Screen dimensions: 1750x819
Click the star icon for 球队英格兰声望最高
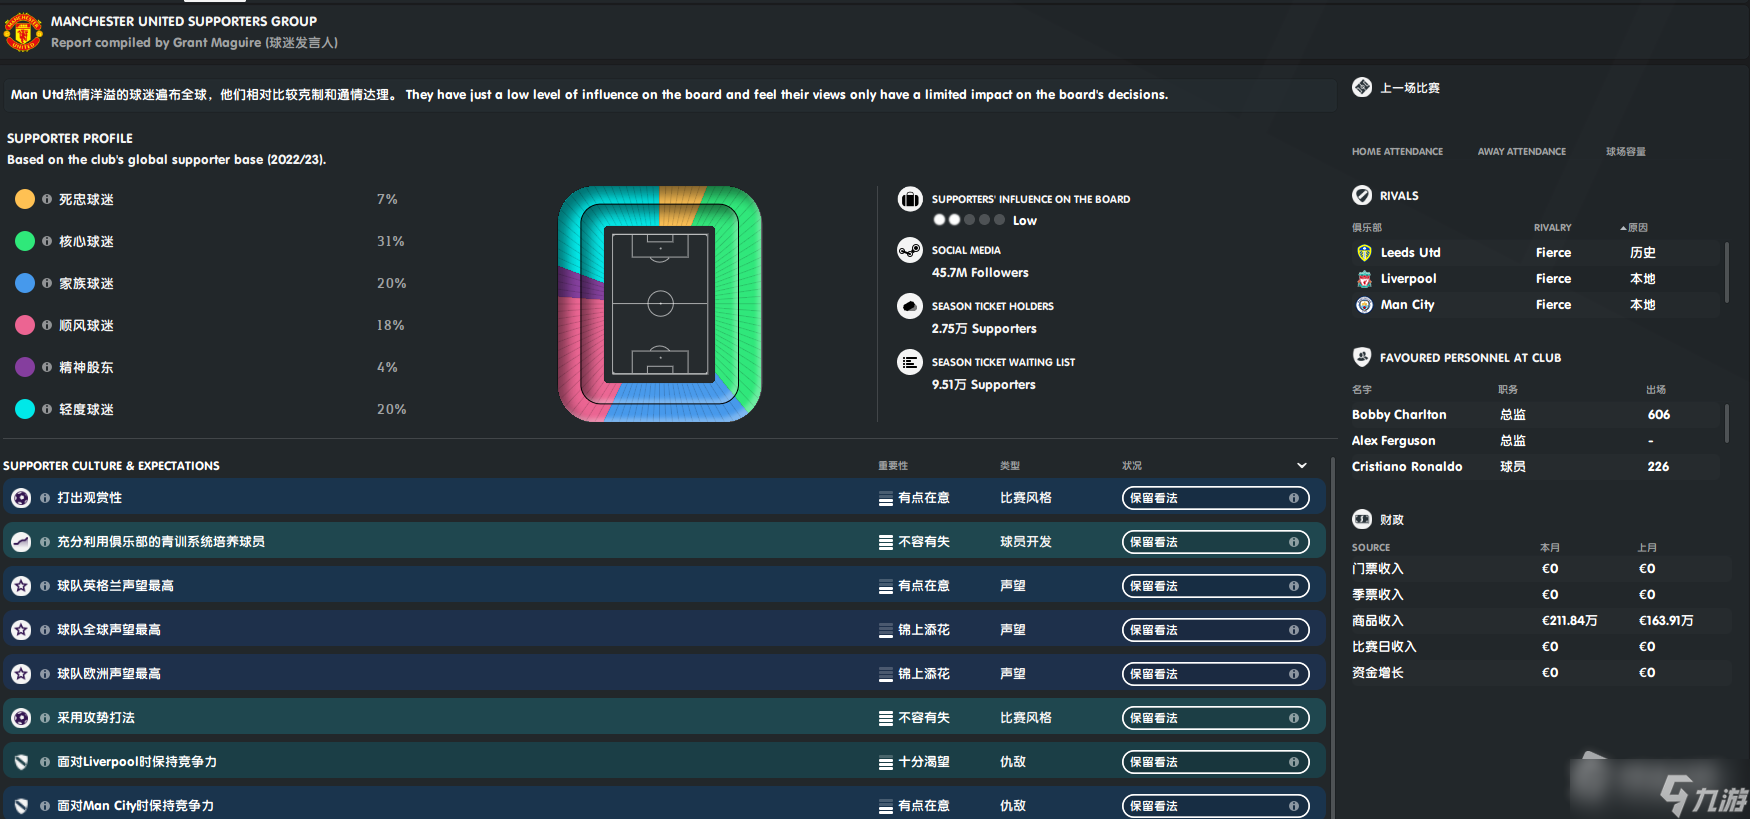point(21,586)
